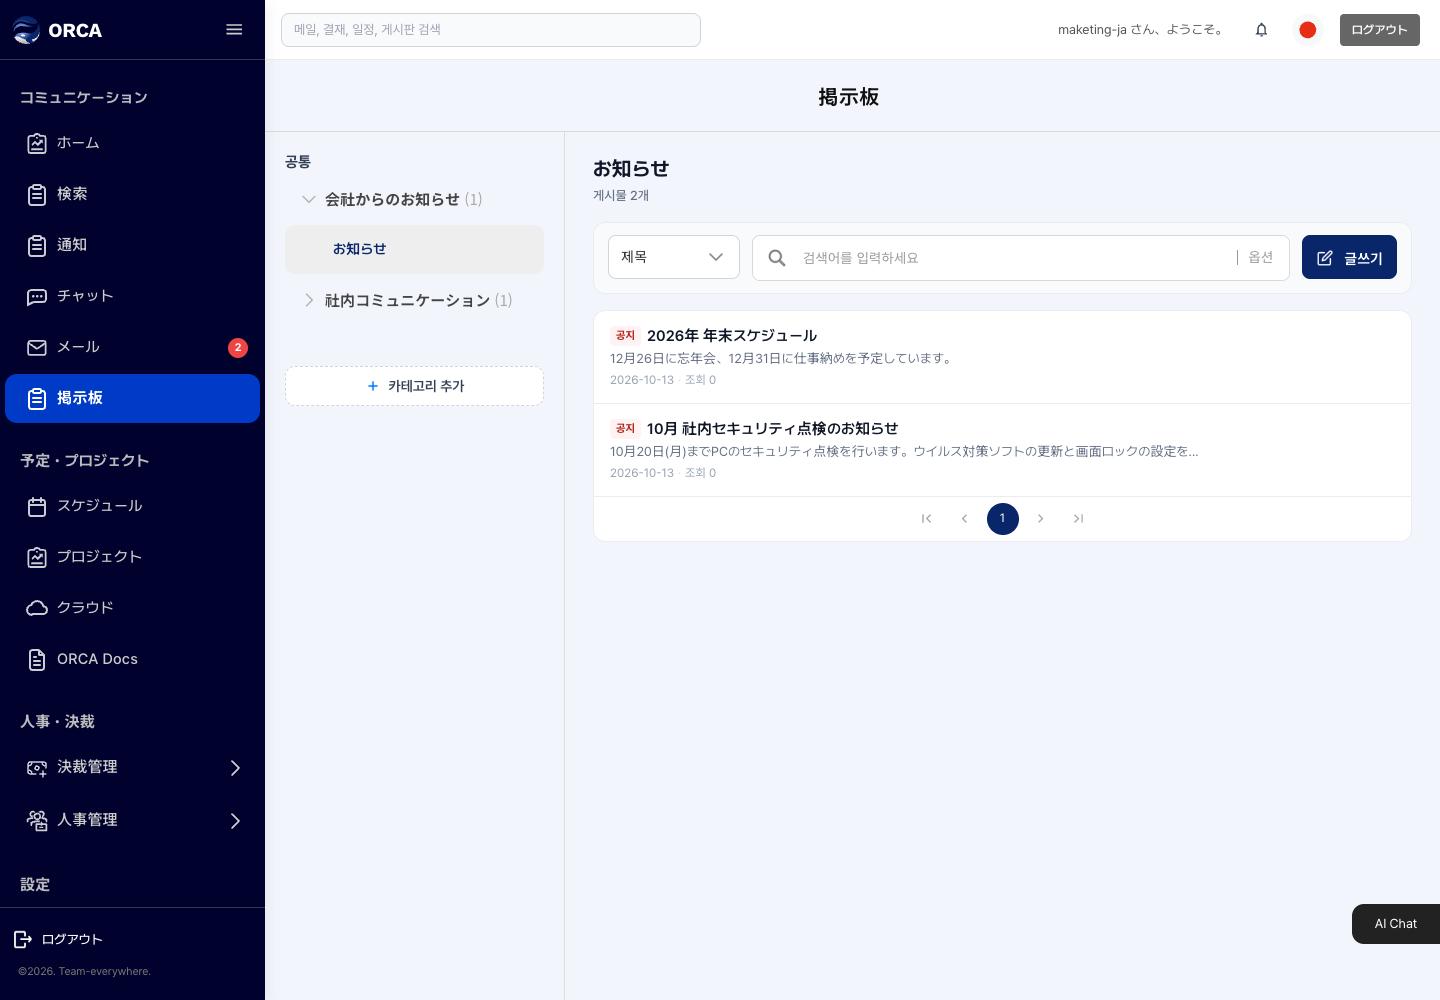Open notifications bell icon in header
1440x1000 pixels.
[x=1261, y=30]
